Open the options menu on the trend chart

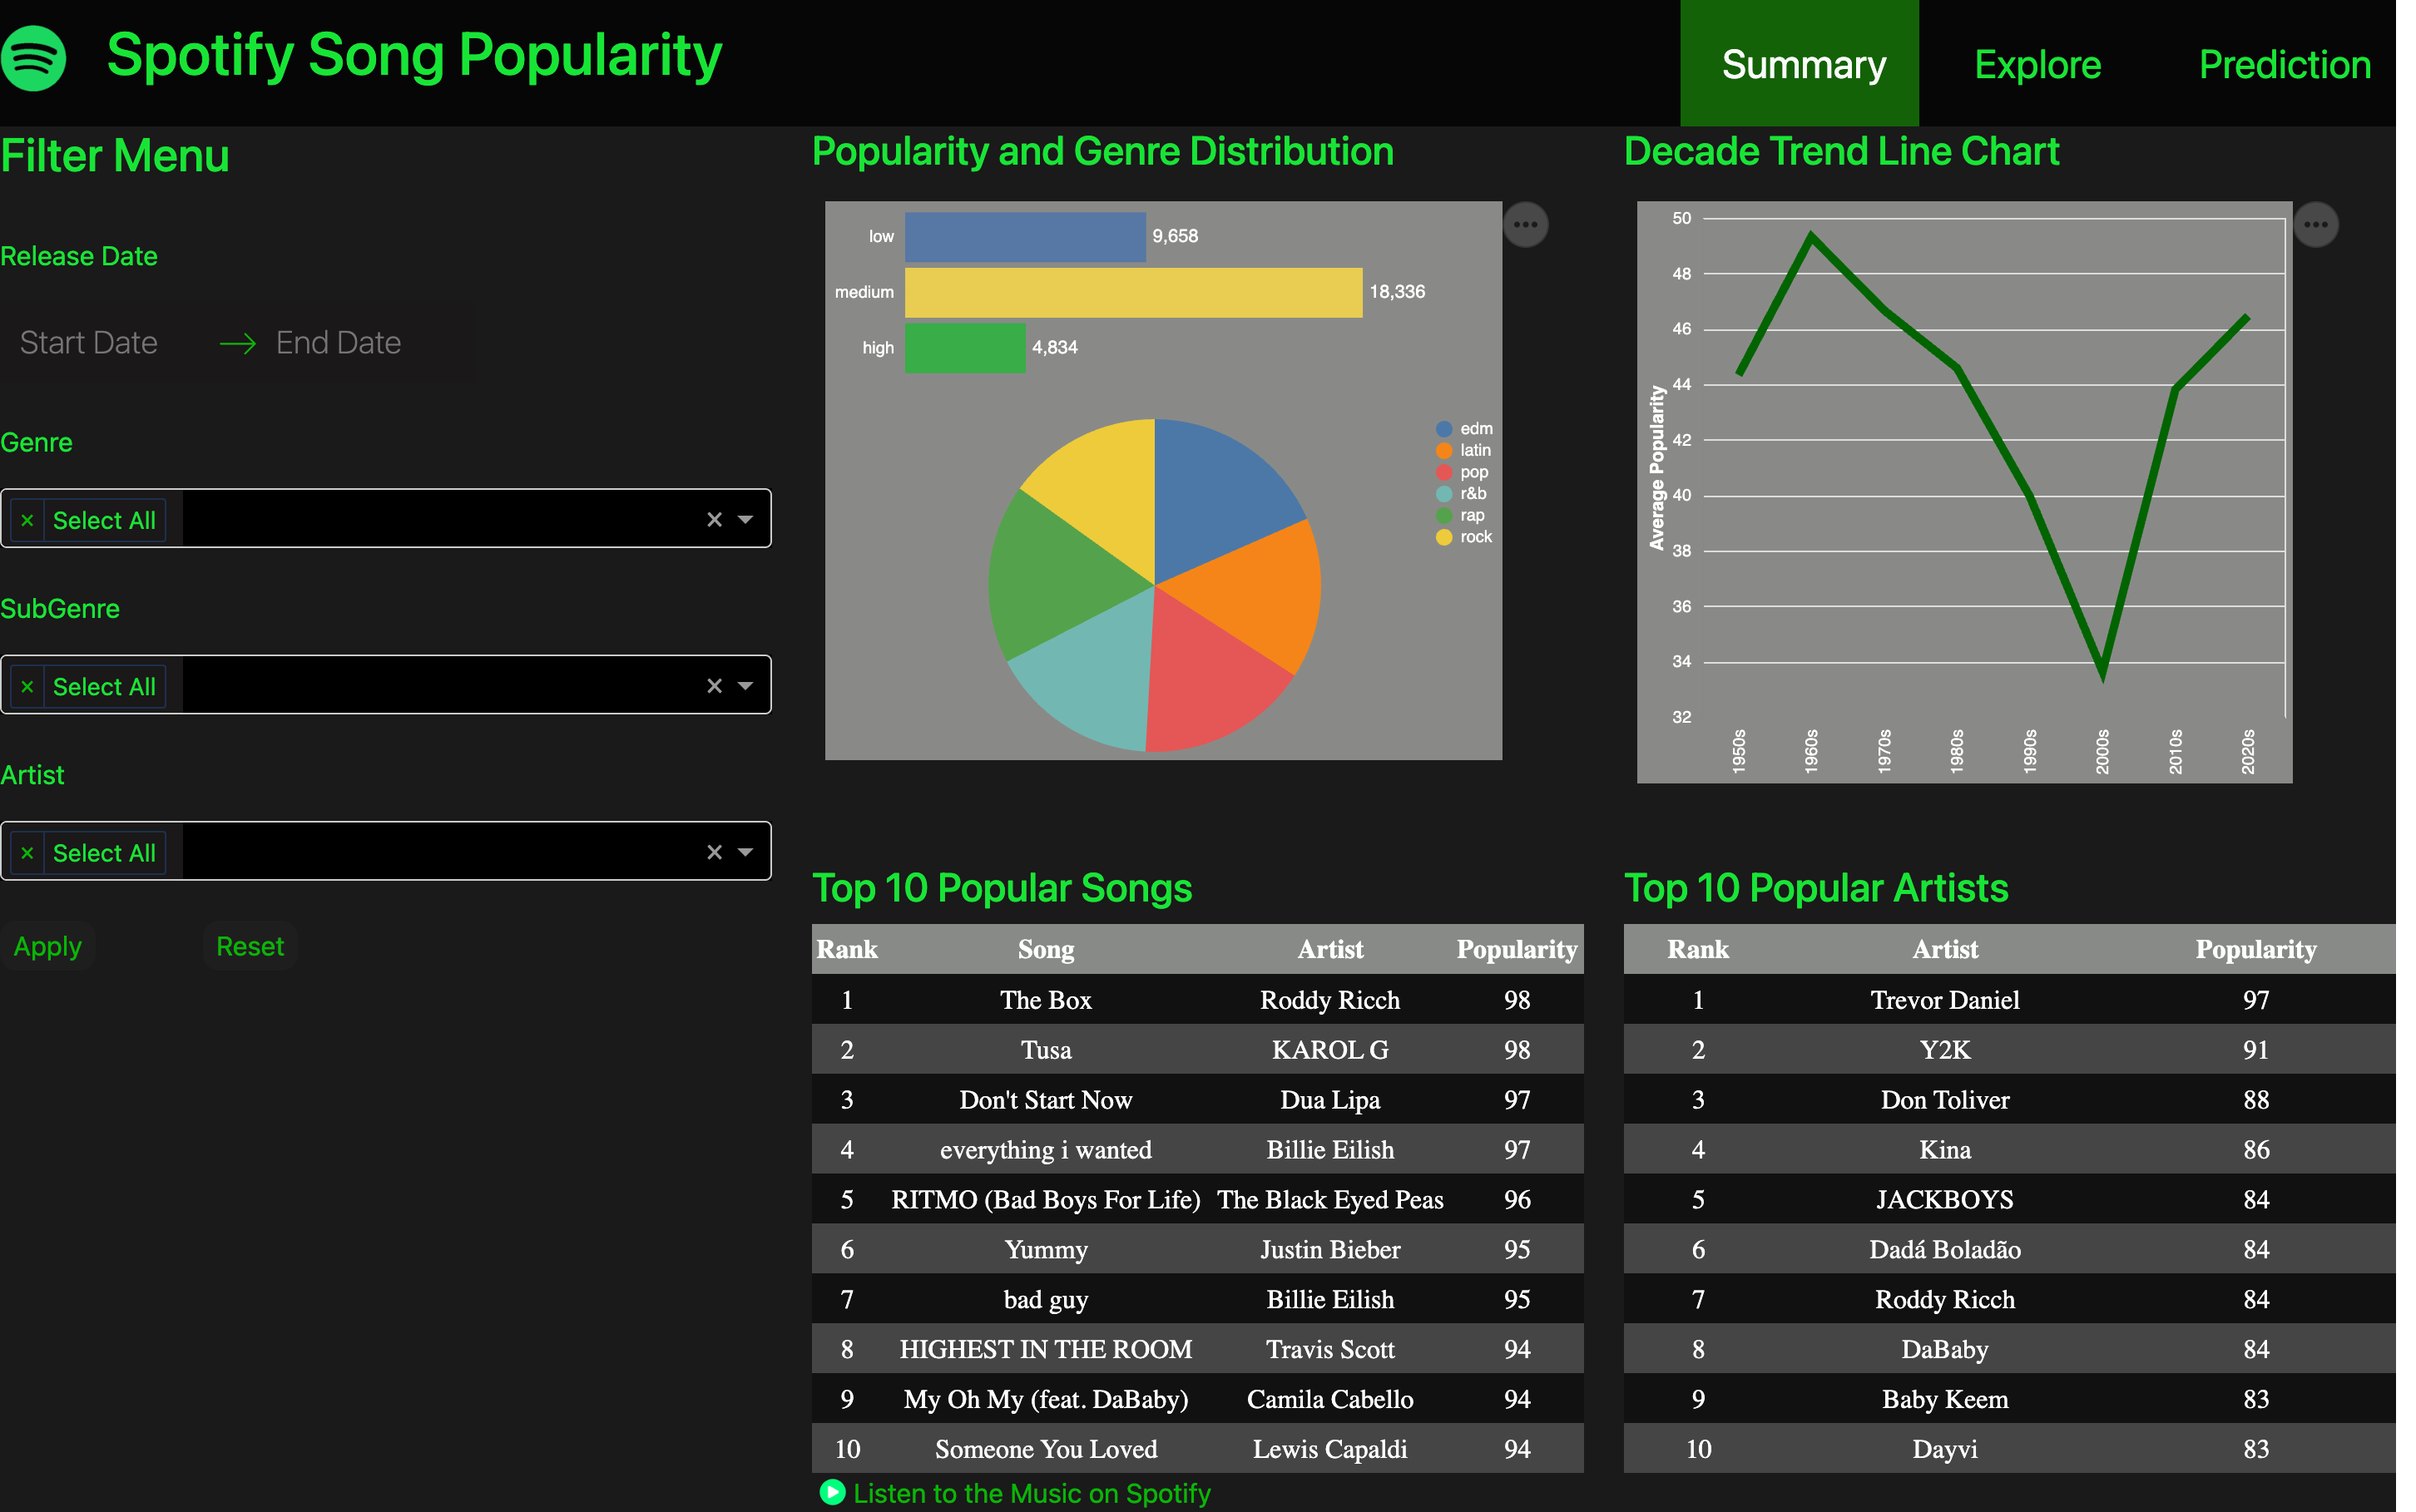coord(2315,225)
